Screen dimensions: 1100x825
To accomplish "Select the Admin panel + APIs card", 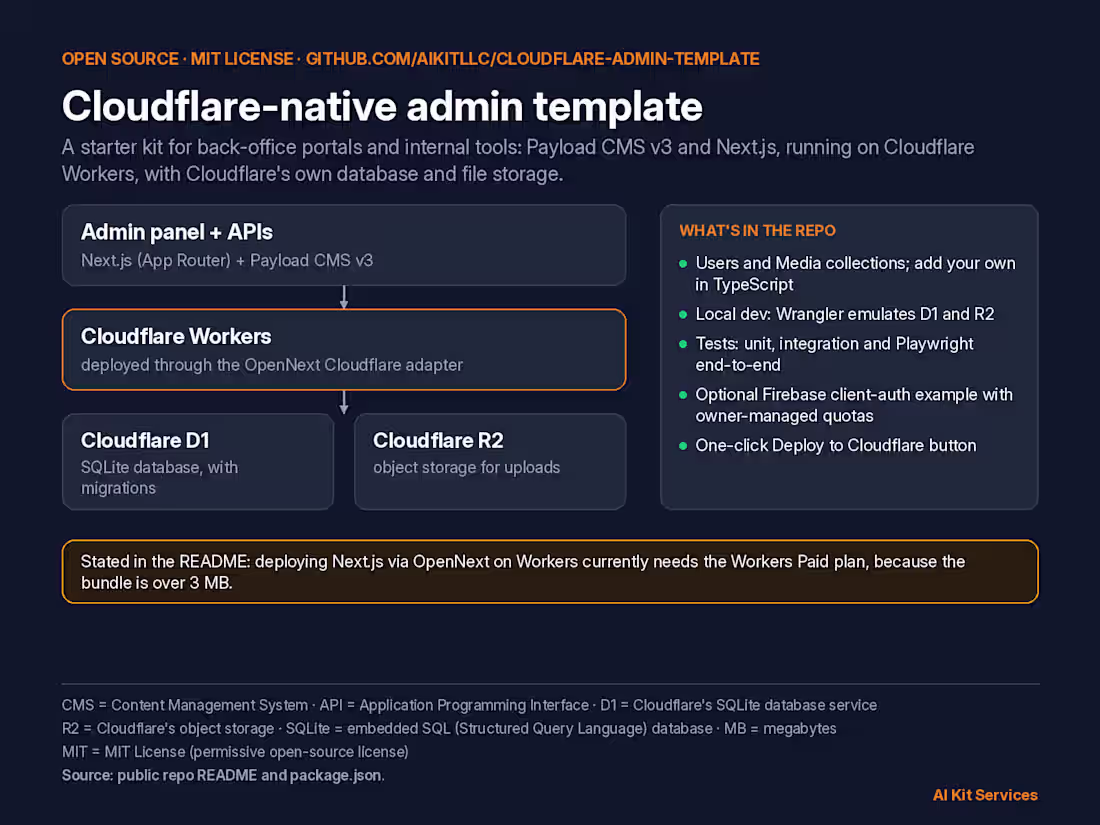I will click(344, 245).
